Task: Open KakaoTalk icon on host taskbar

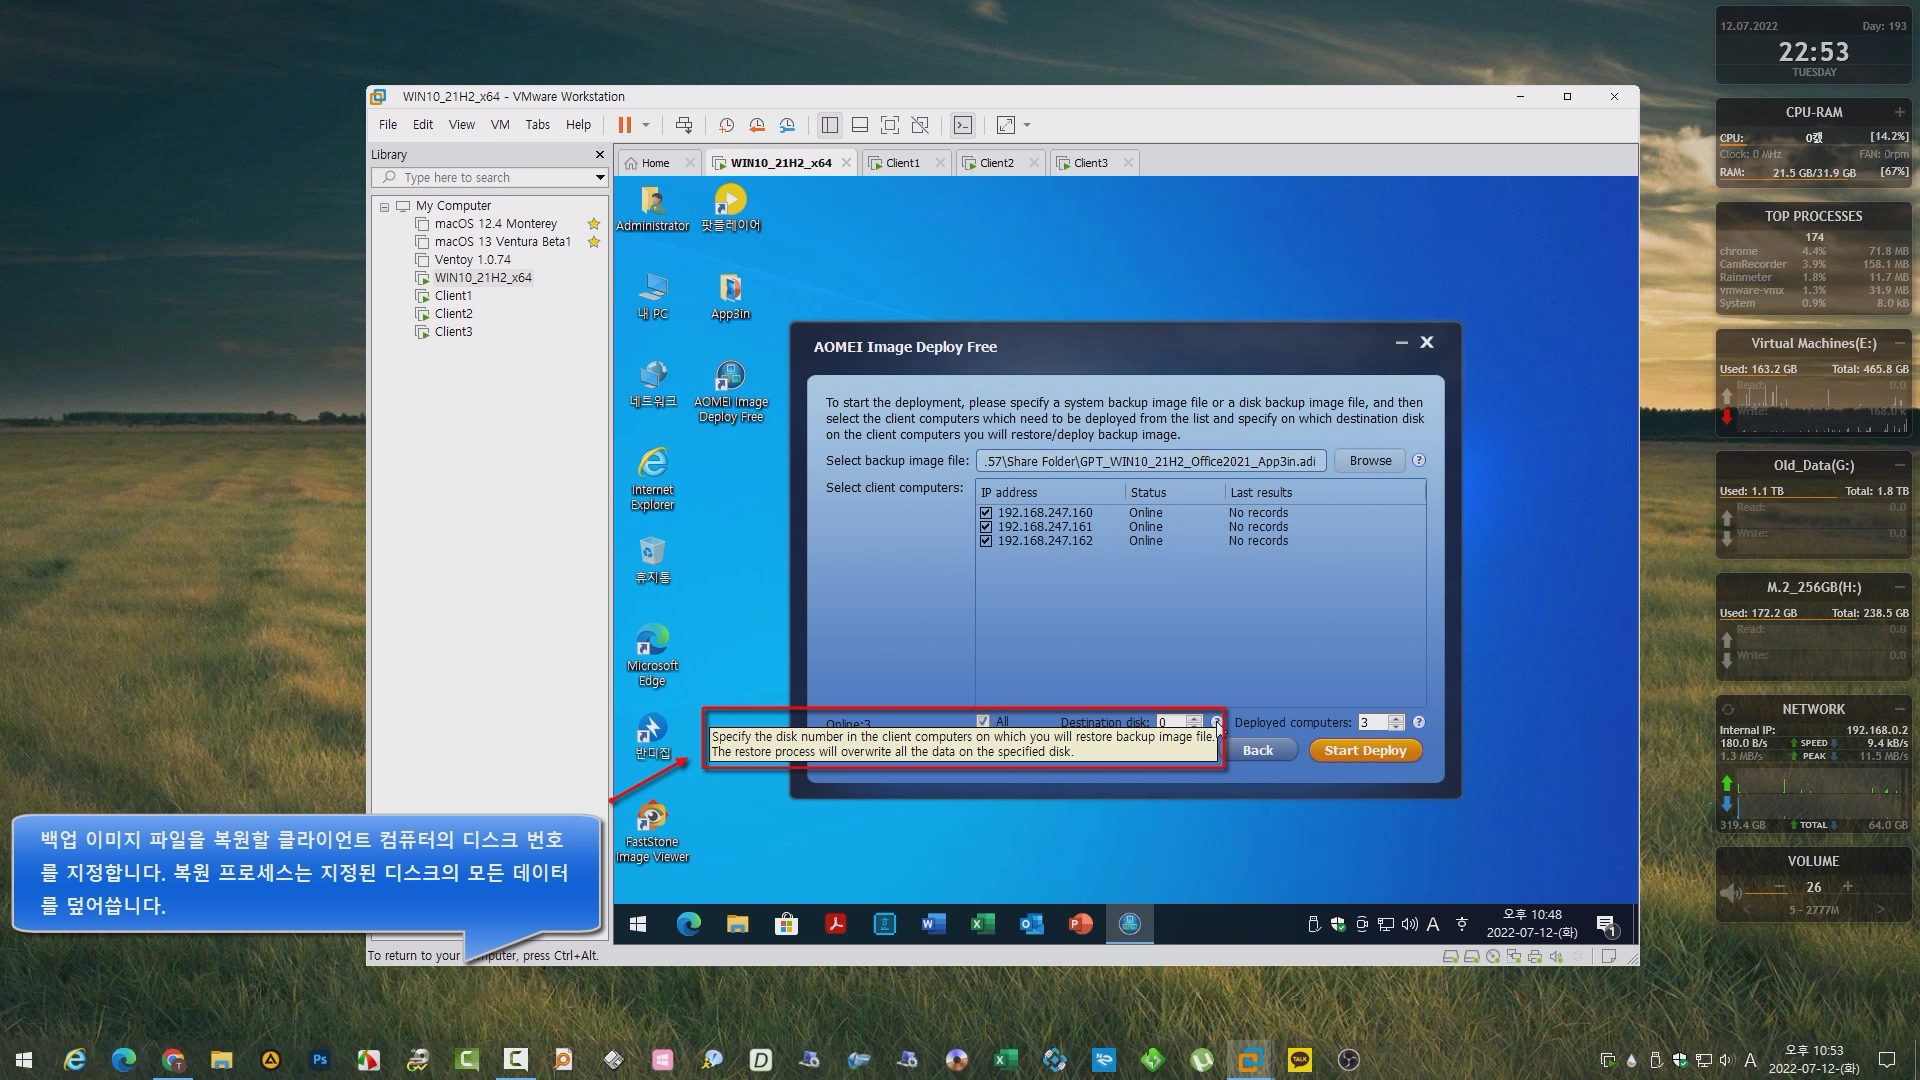Action: [1300, 1060]
